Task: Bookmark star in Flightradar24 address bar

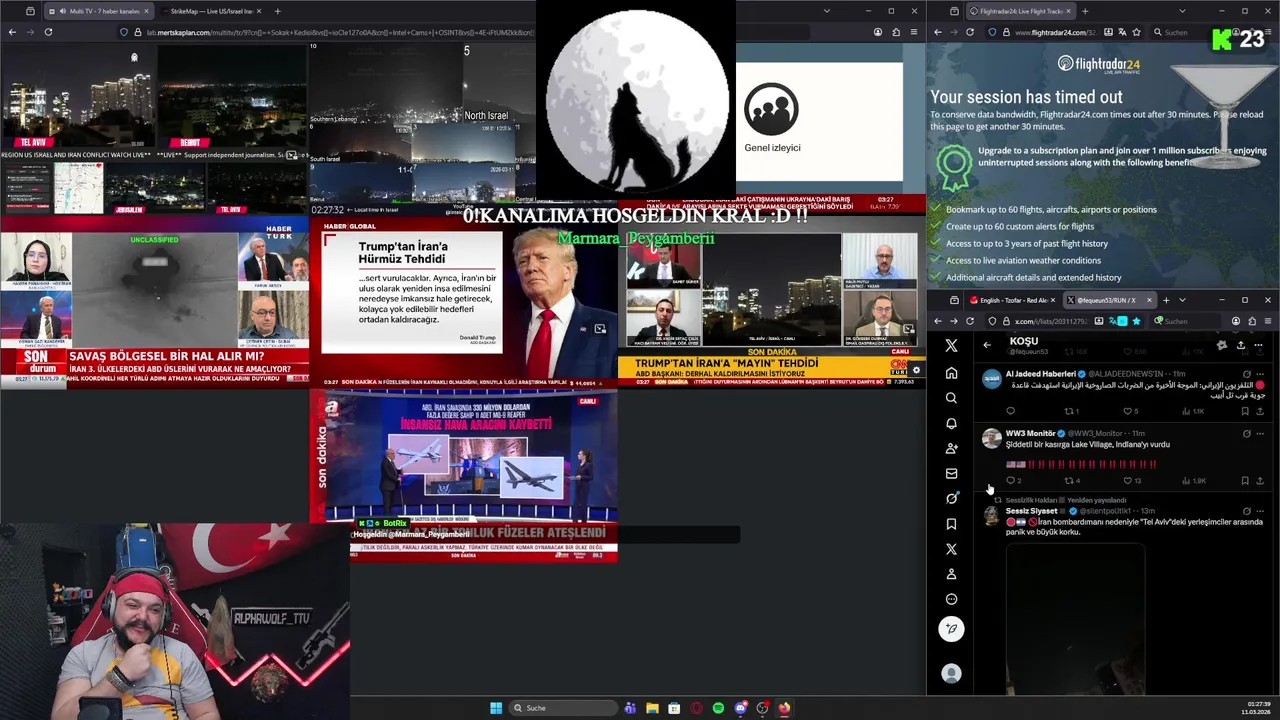Action: 1137,32
